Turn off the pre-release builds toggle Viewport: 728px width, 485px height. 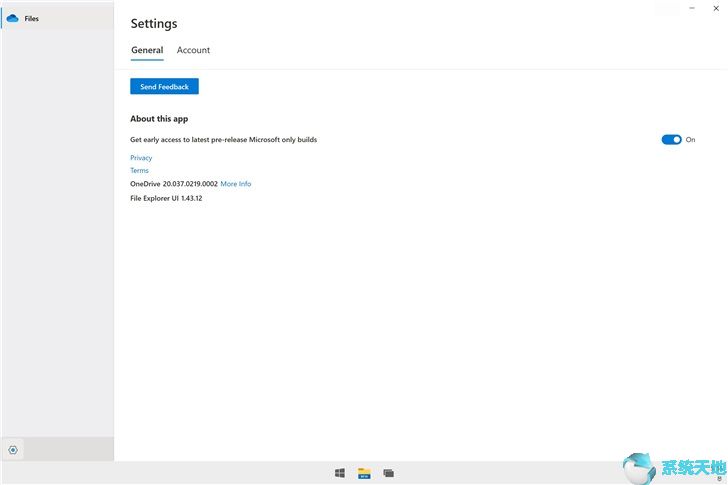click(x=671, y=140)
